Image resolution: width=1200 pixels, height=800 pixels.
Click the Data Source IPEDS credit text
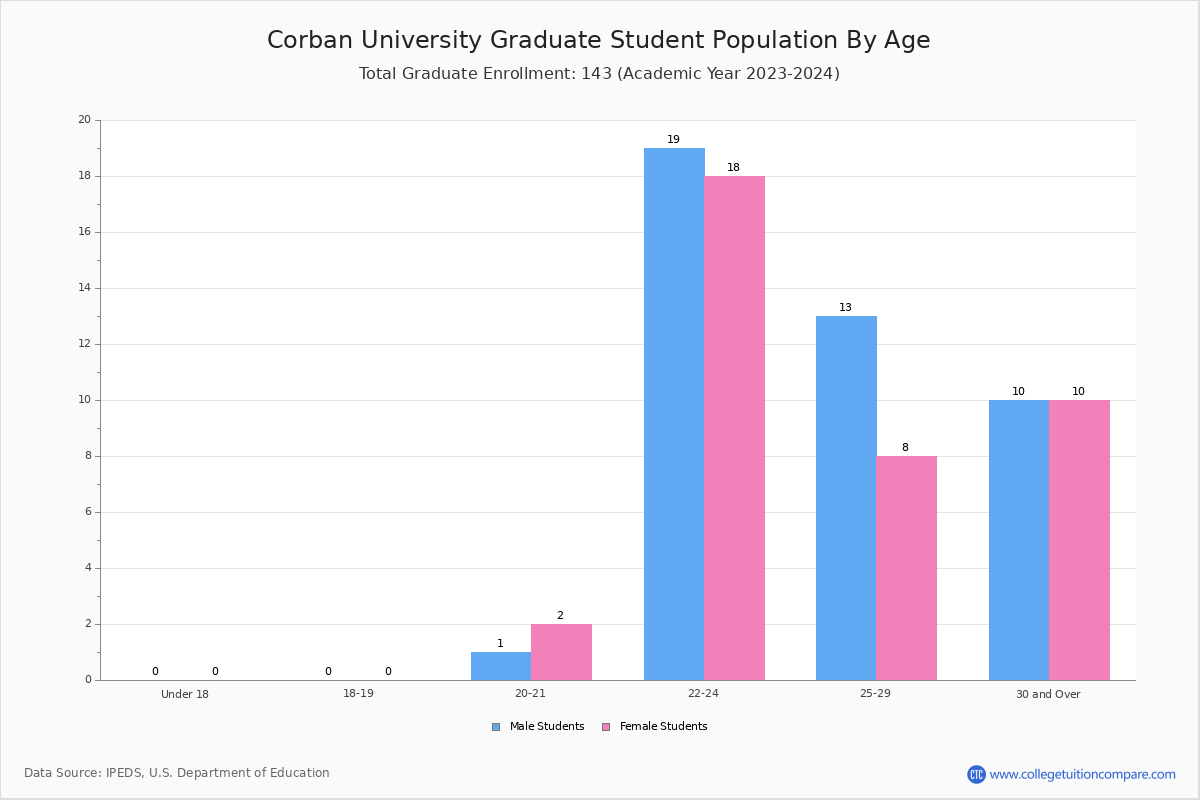177,773
